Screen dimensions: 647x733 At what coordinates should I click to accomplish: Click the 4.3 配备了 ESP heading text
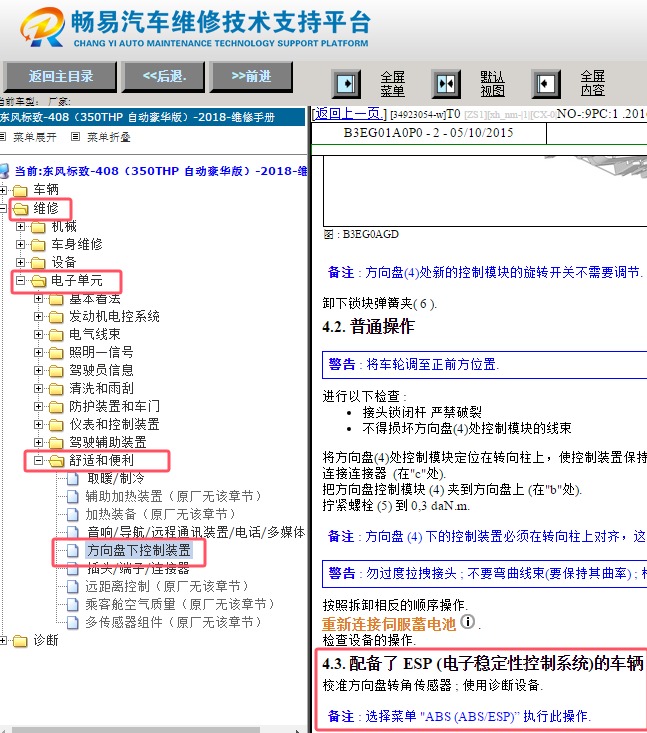coord(482,663)
